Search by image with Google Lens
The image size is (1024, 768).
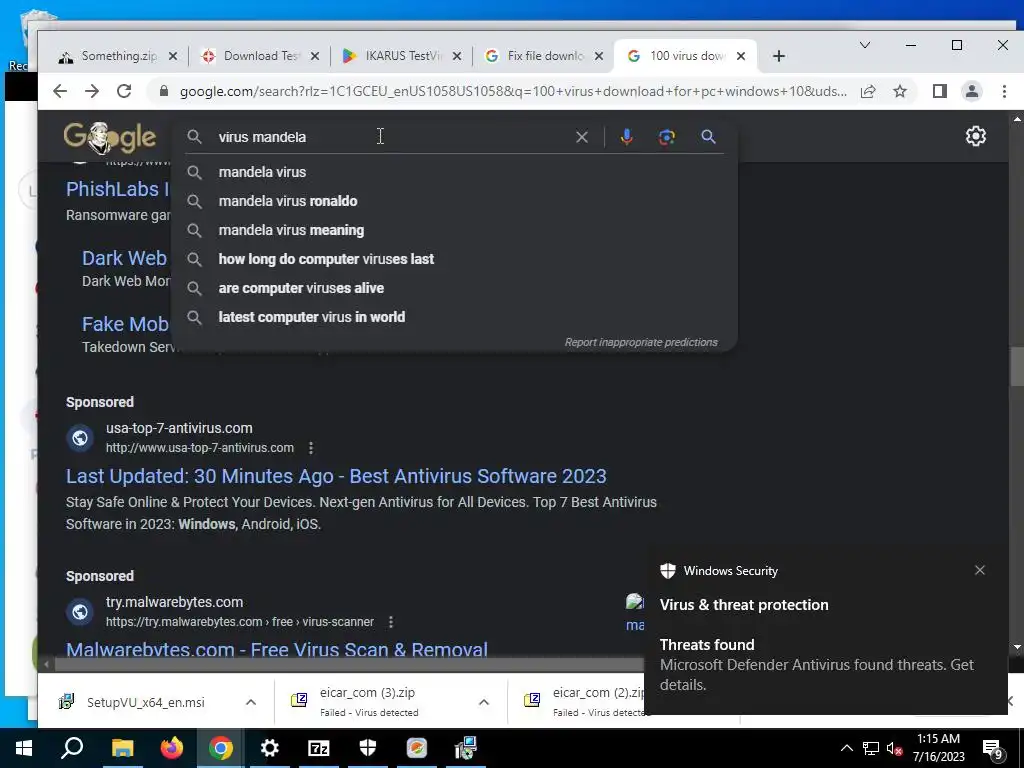pos(667,137)
